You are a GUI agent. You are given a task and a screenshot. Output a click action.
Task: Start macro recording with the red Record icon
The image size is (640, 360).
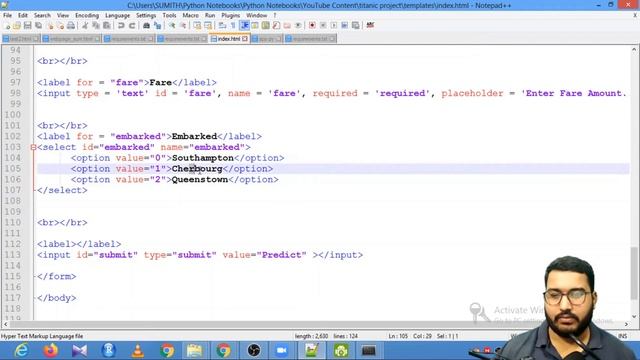[312, 26]
